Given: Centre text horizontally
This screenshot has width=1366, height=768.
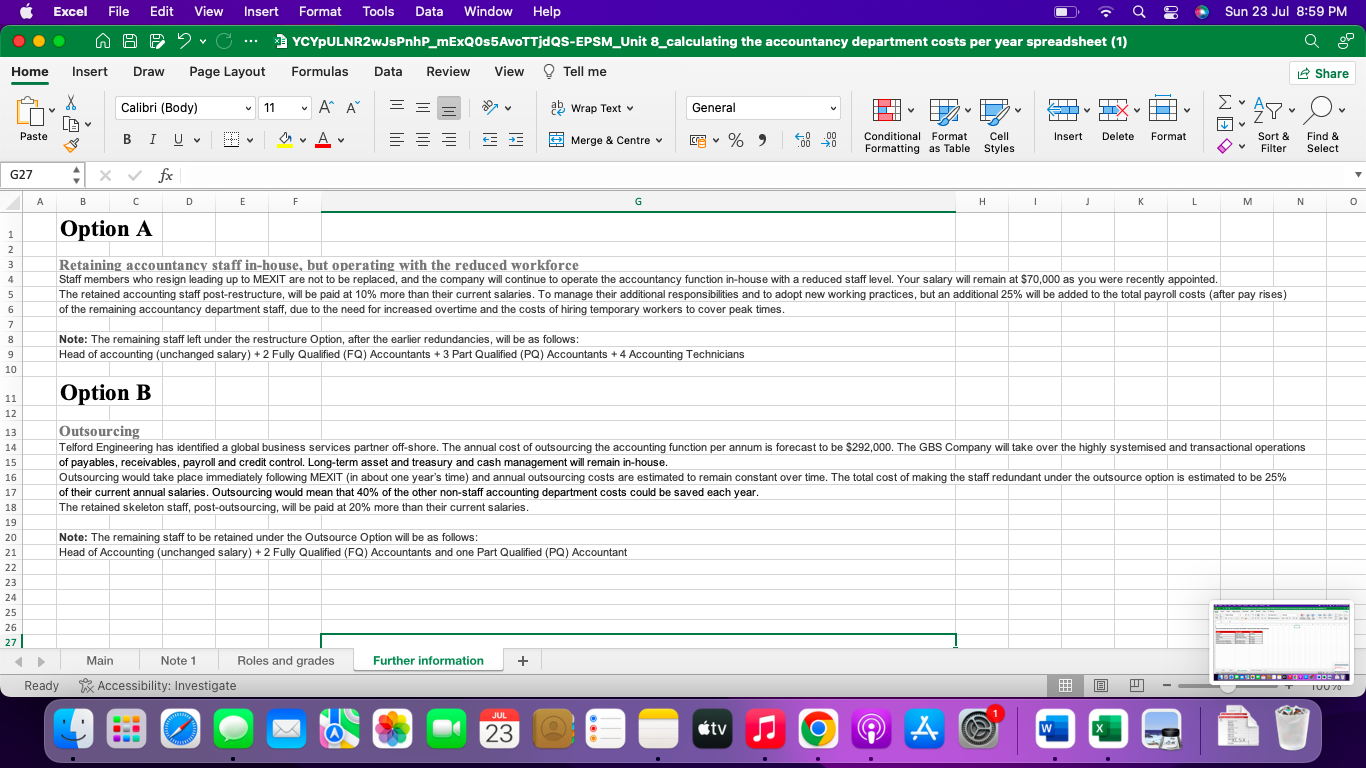Looking at the screenshot, I should pyautogui.click(x=423, y=140).
